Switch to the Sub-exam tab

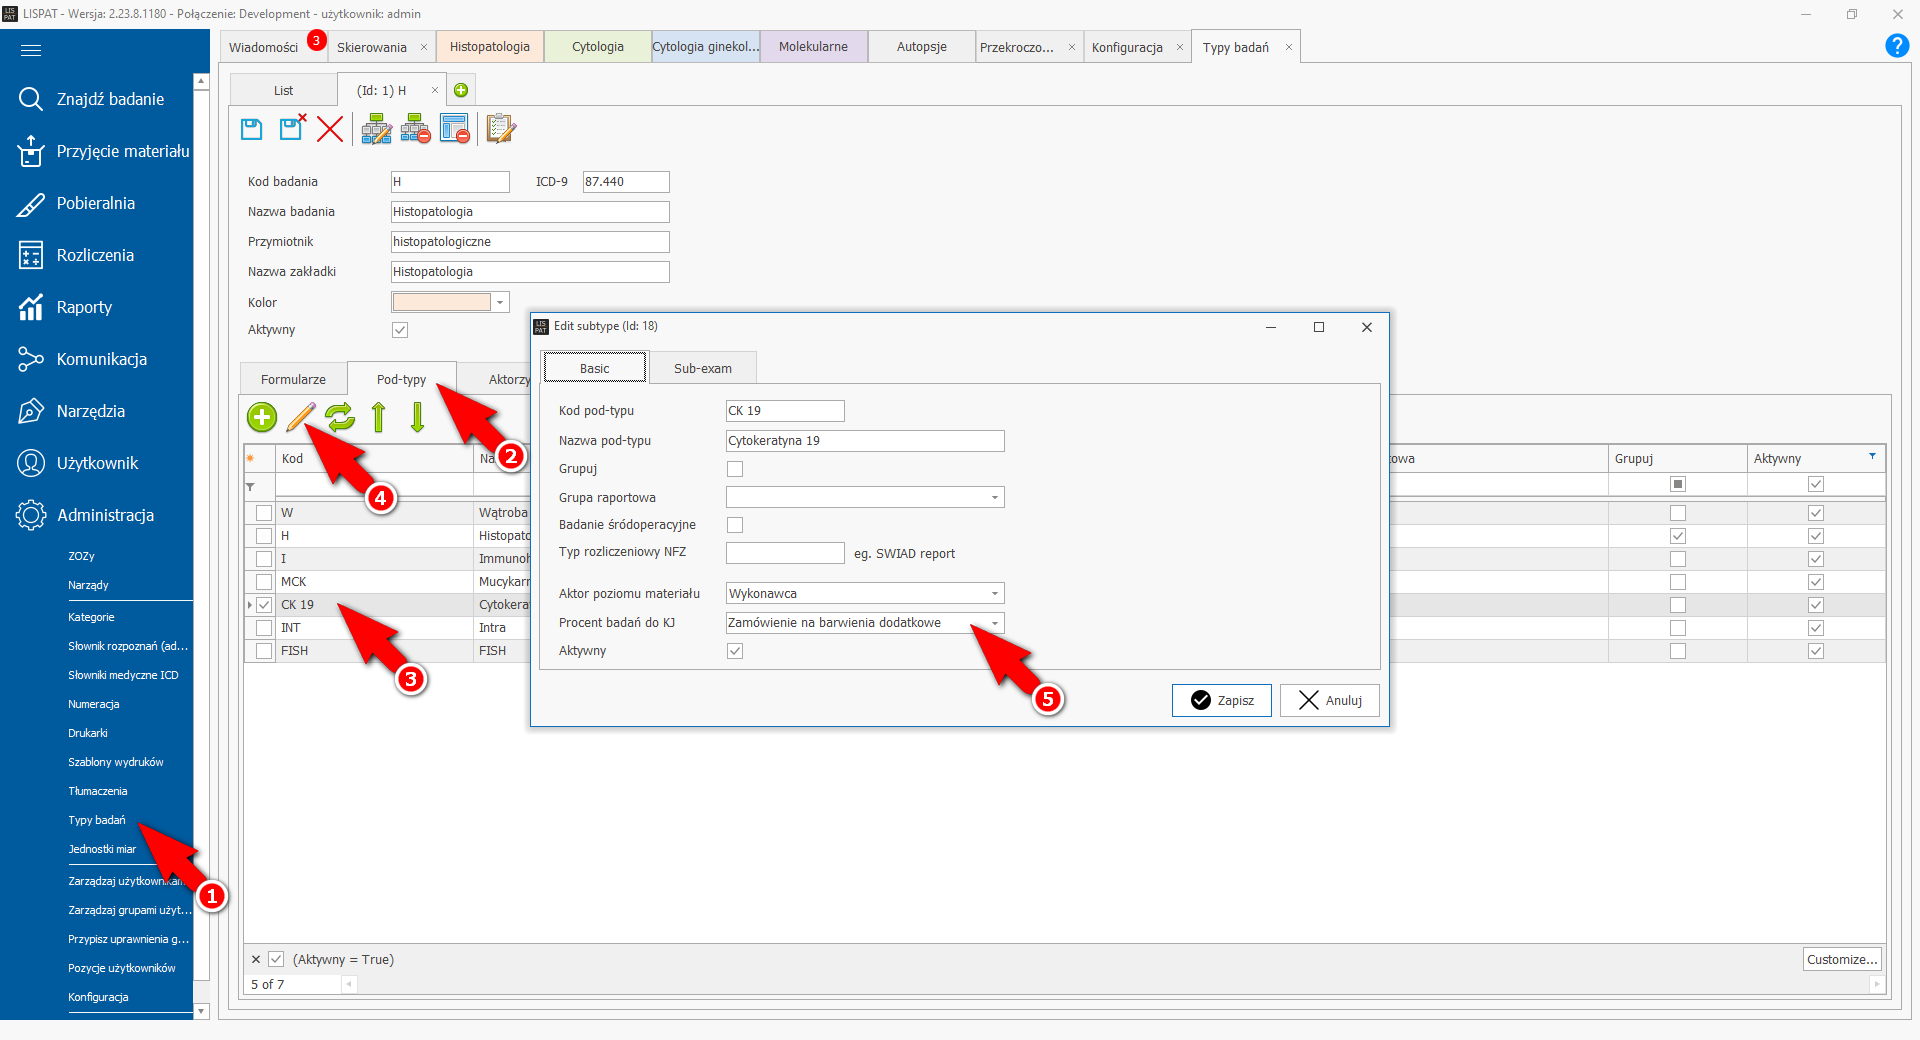click(702, 369)
